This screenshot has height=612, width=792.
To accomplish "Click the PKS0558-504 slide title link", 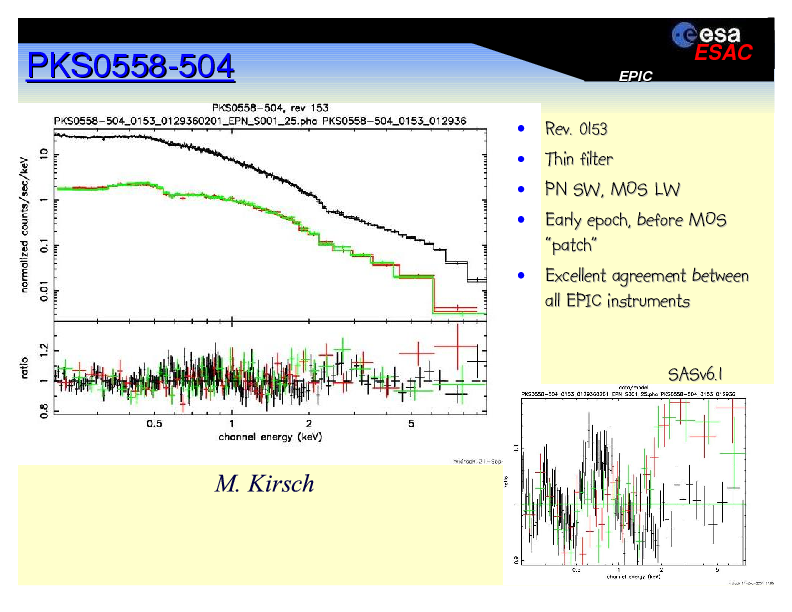I will tap(131, 67).
